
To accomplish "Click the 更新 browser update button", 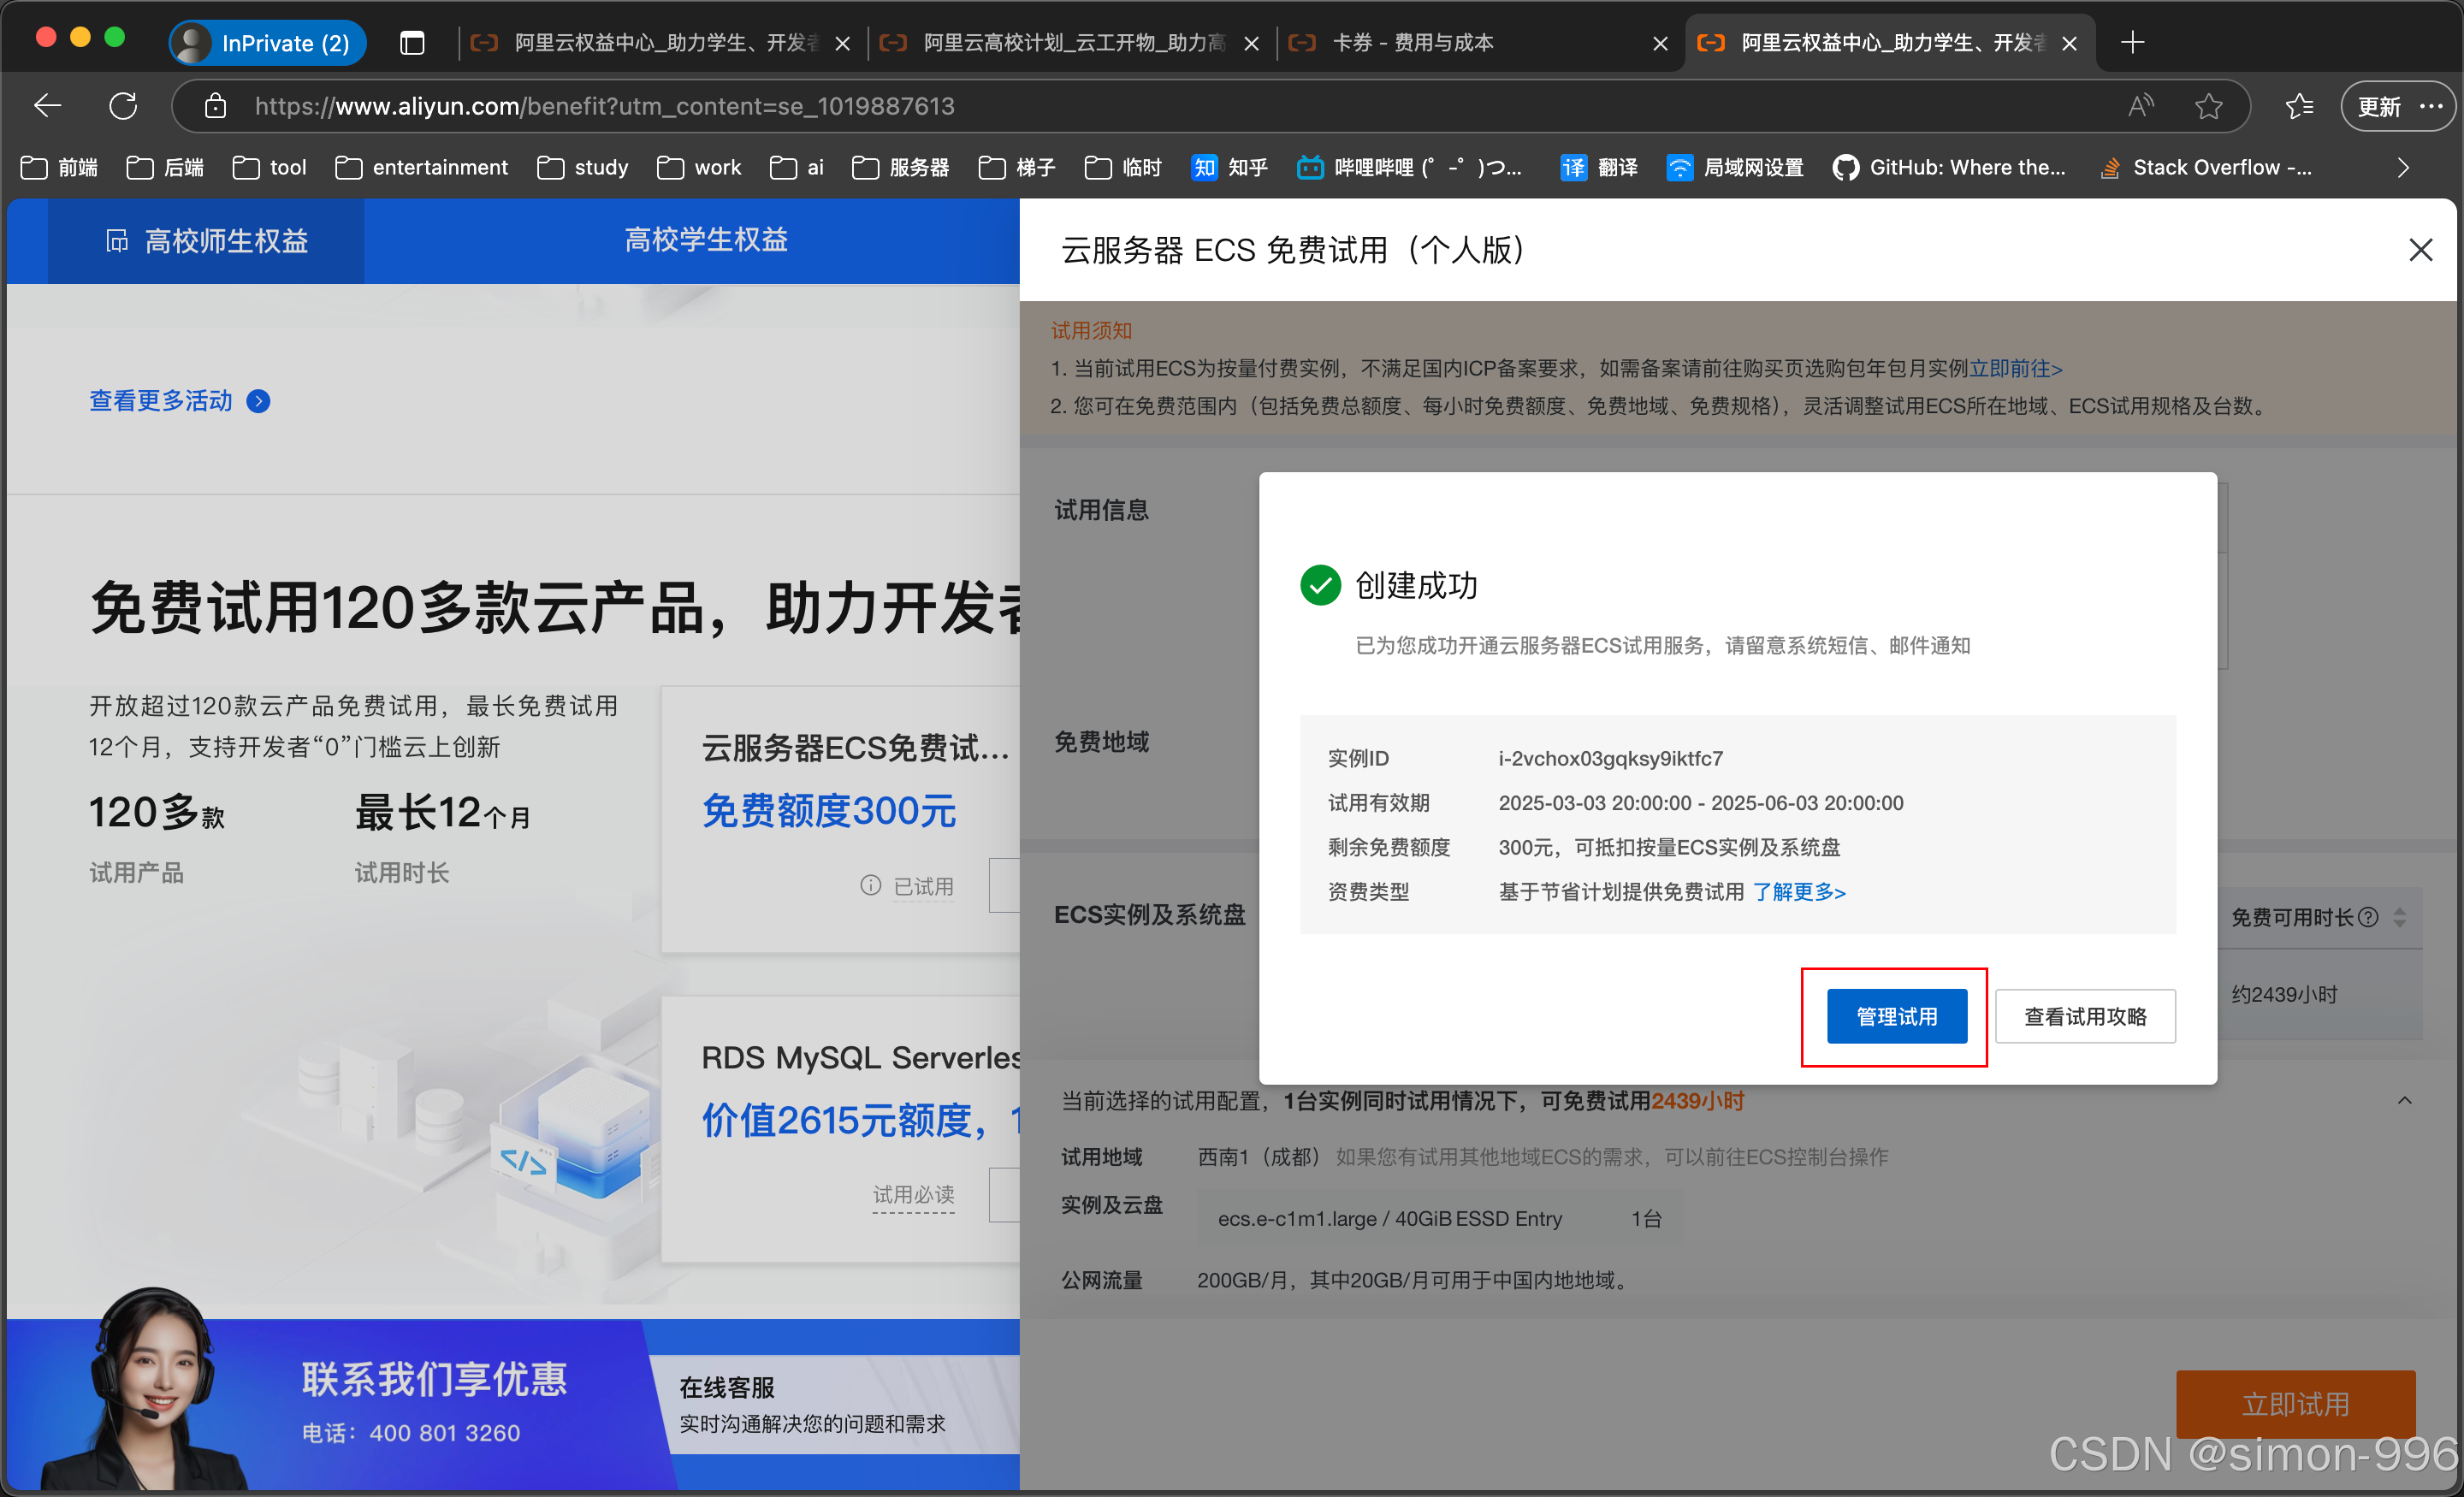I will tap(2396, 106).
